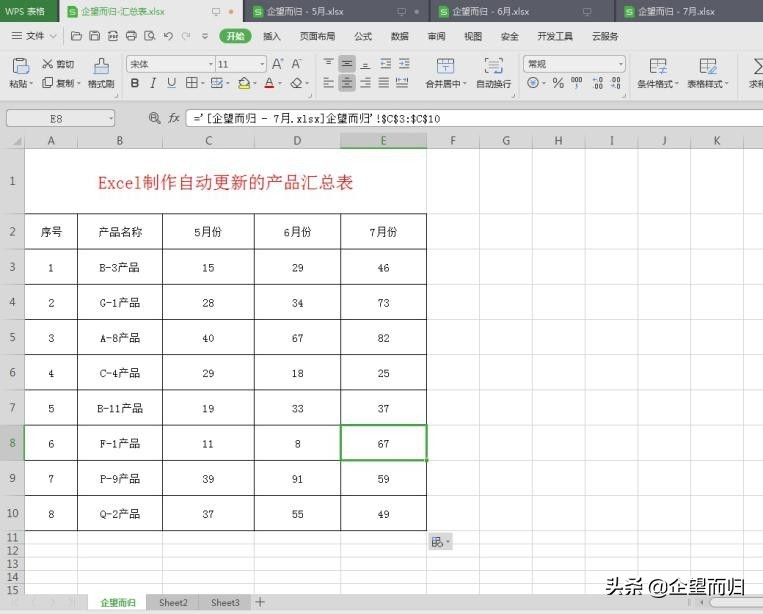763x614 pixels.
Task: Click the increase decimal places icon
Action: [x=598, y=83]
